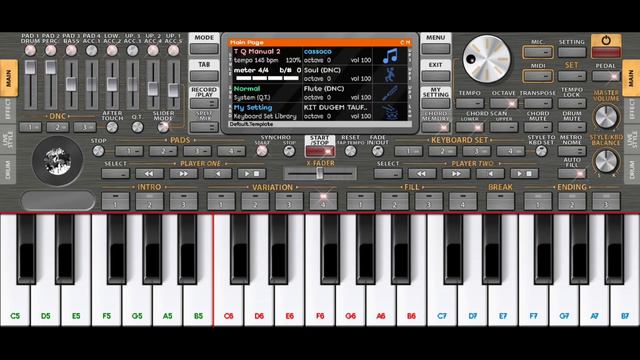Open the Player Two Select button
Screen dimensions: 640x360
tap(388, 173)
